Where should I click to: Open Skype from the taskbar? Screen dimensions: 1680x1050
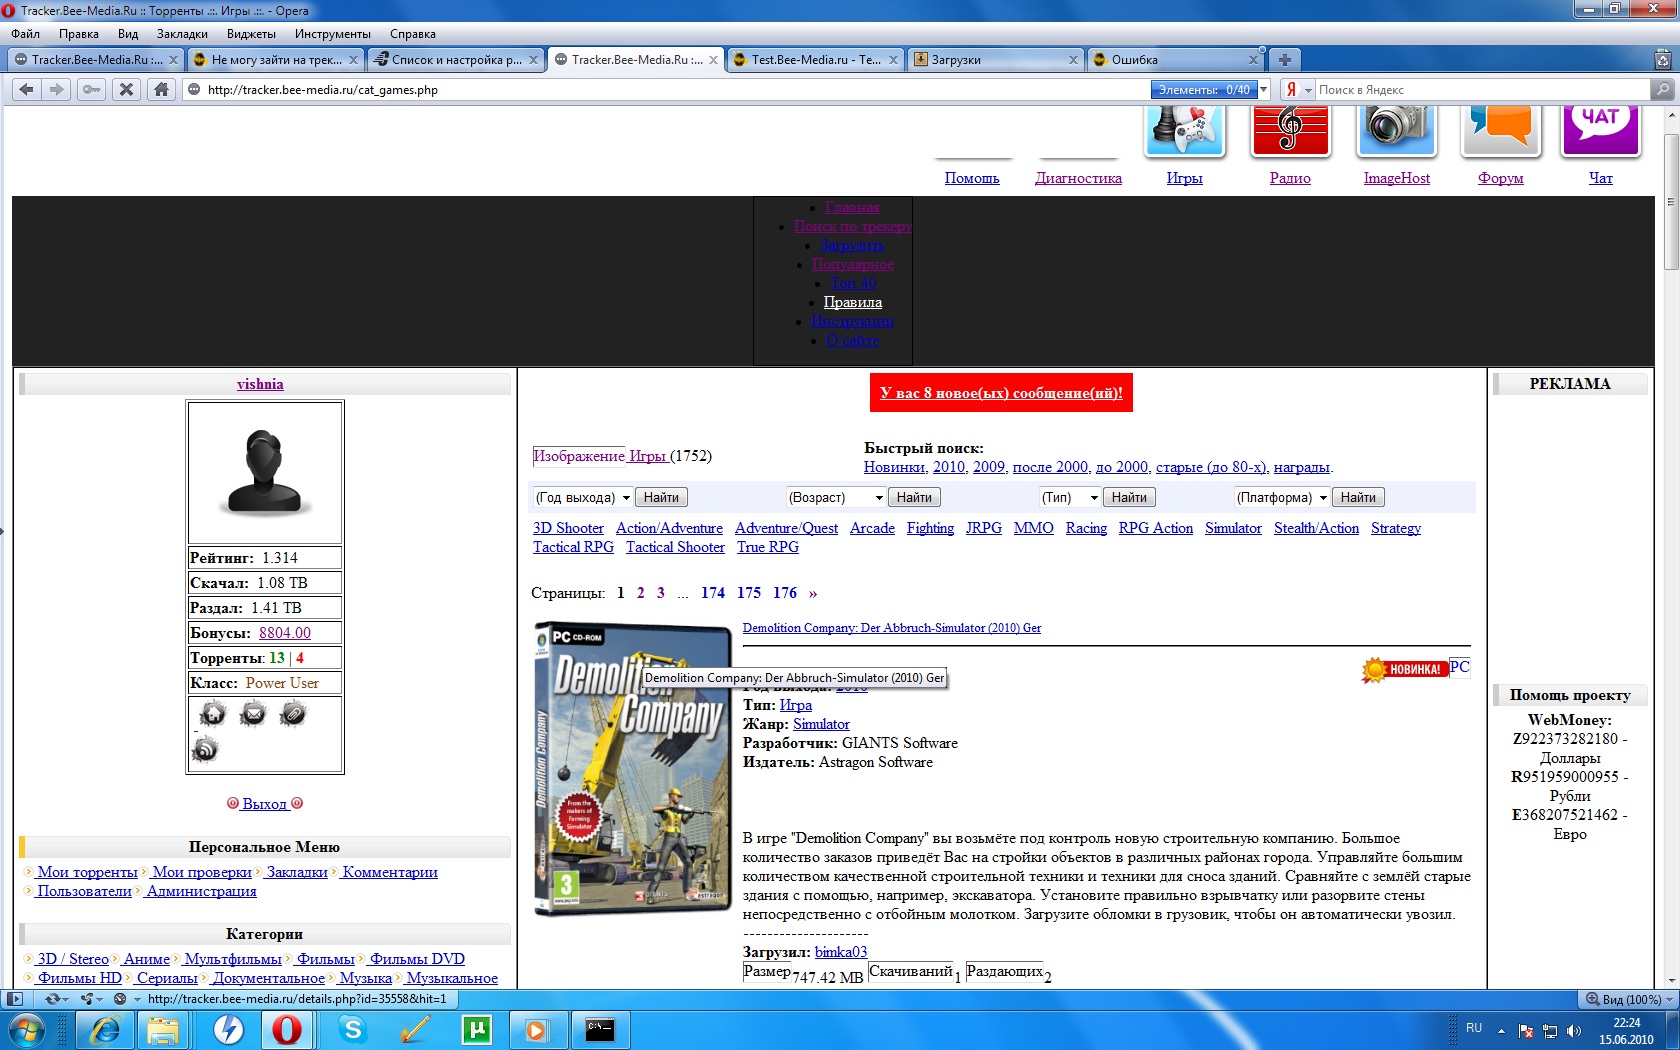(x=352, y=1029)
